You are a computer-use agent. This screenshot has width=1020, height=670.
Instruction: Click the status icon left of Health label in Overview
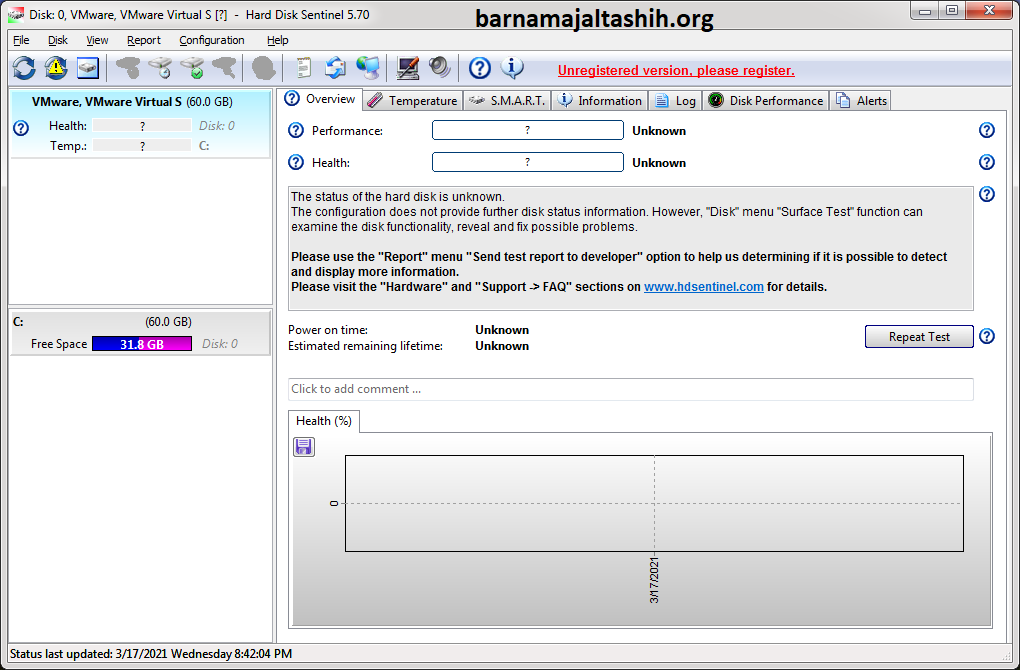click(296, 162)
